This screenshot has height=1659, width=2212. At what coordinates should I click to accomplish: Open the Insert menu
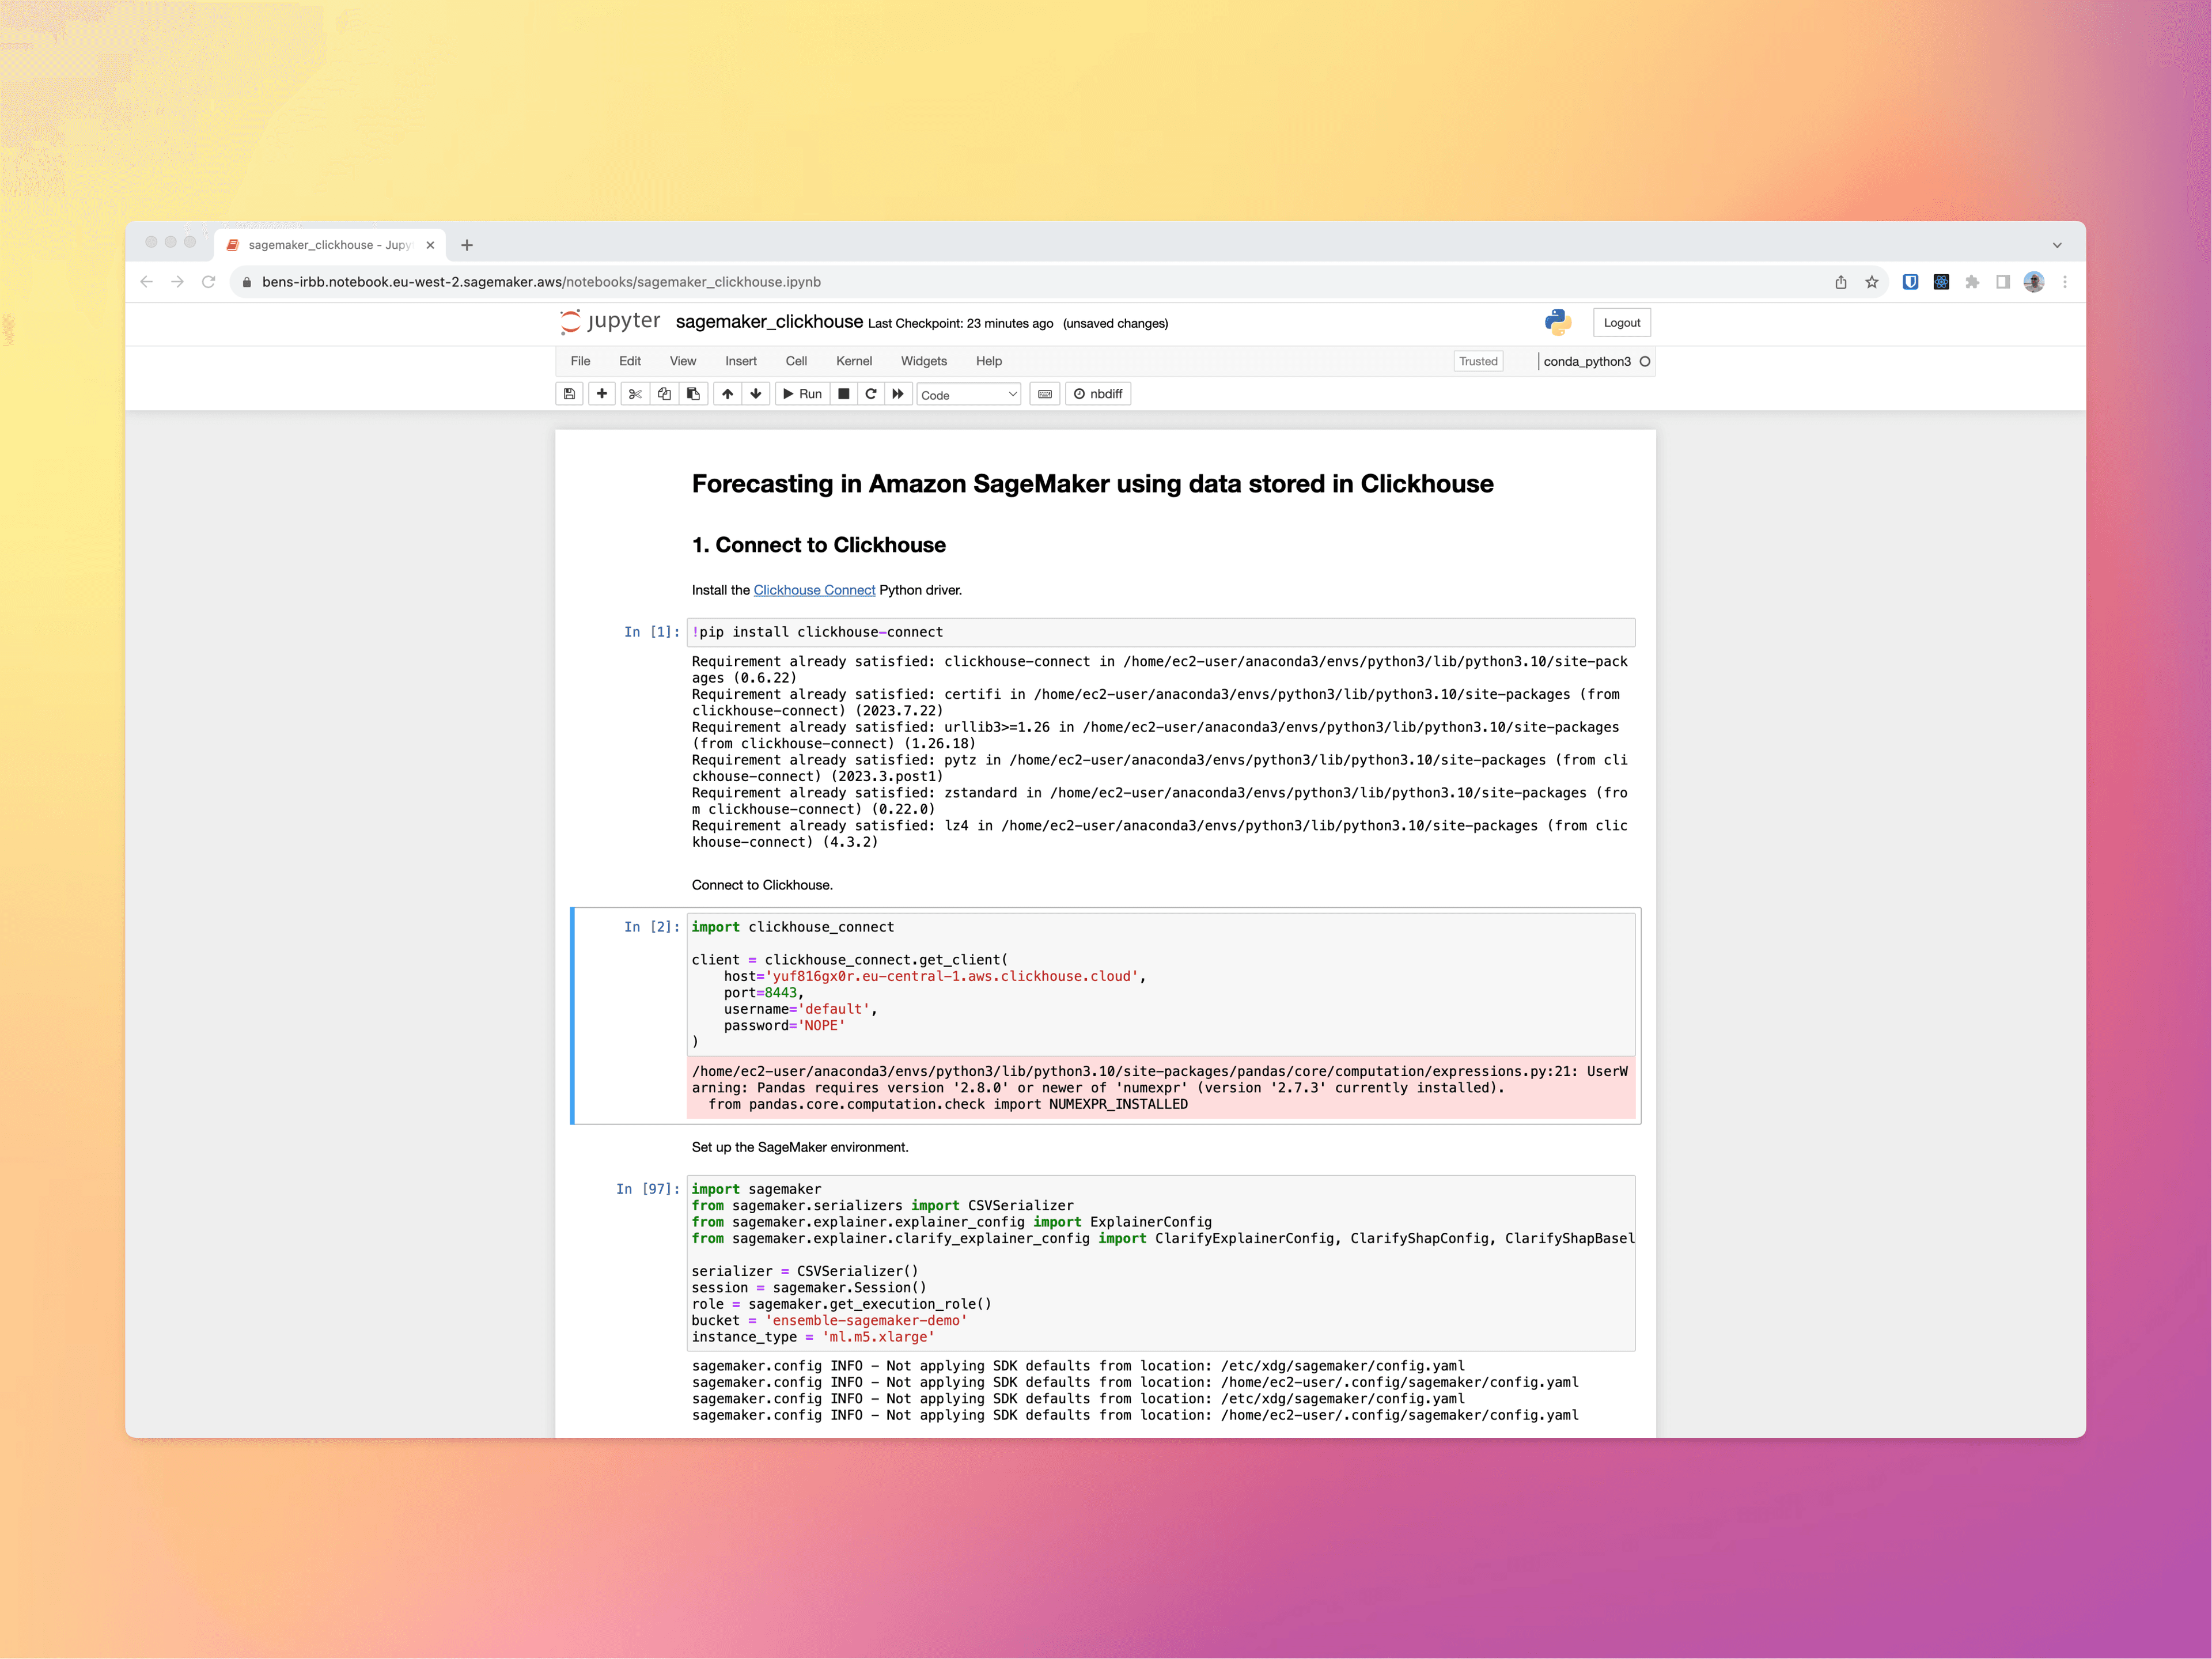click(x=741, y=361)
